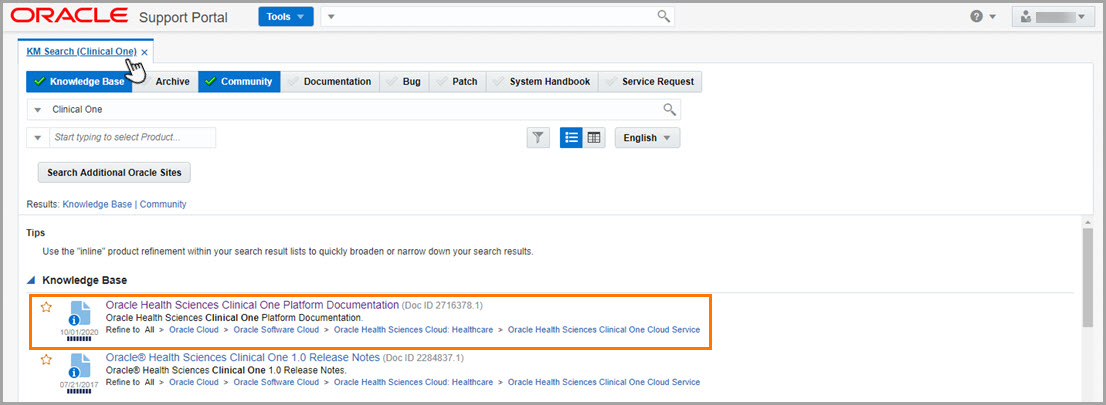Open the Tools dropdown menu
Screen dimensions: 1106x405
(x=286, y=16)
